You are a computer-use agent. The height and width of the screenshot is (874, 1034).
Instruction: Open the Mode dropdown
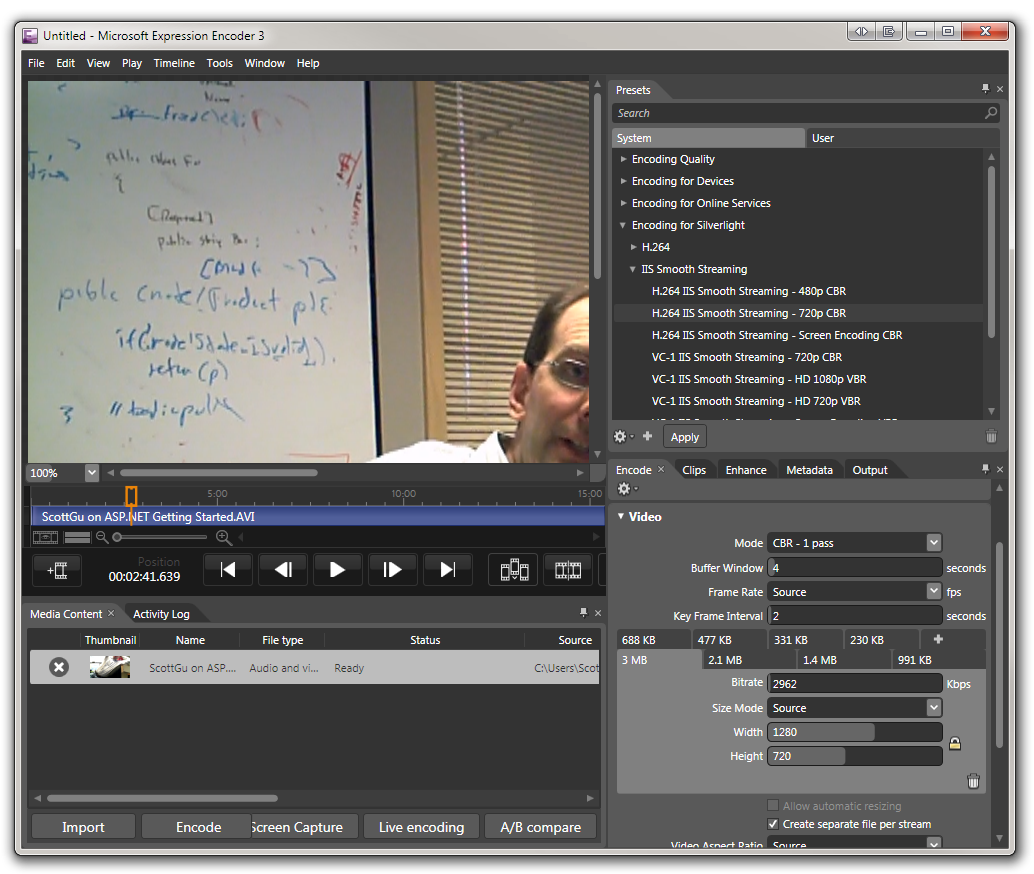934,543
